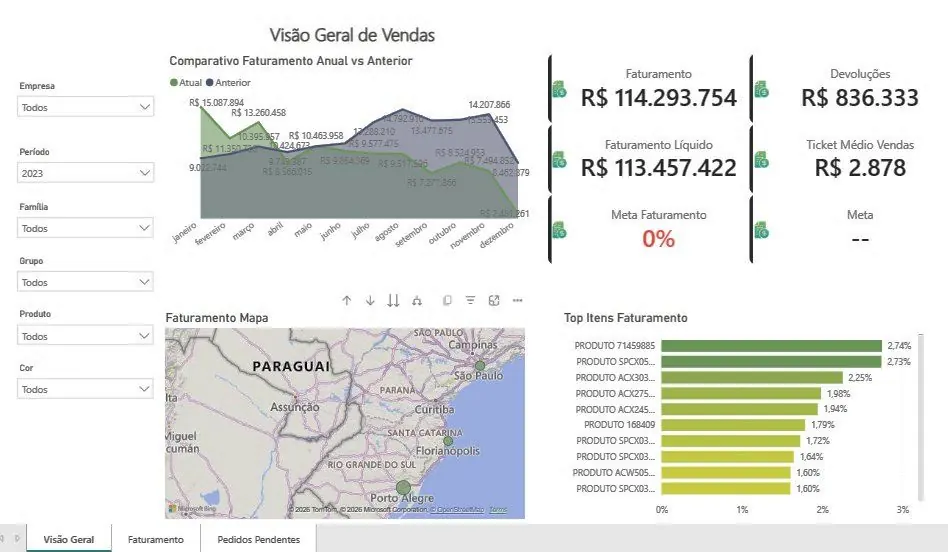Viewport: 948px width, 552px height.
Task: Click the money icon beside Meta Faturamento card
Action: pos(559,230)
